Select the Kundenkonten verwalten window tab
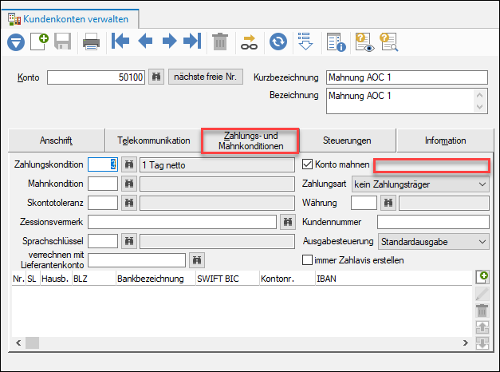Viewport: 500px width, 372px height. (70, 19)
